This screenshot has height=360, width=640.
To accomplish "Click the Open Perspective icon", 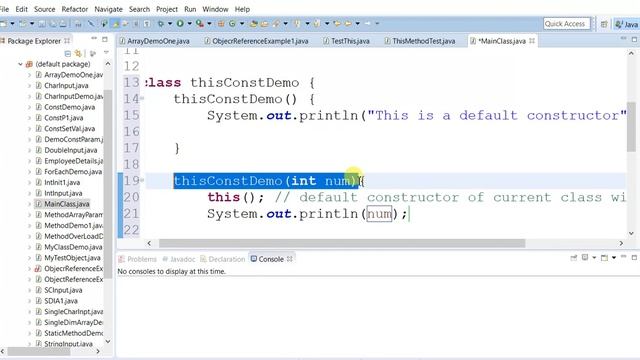I will click(x=604, y=24).
